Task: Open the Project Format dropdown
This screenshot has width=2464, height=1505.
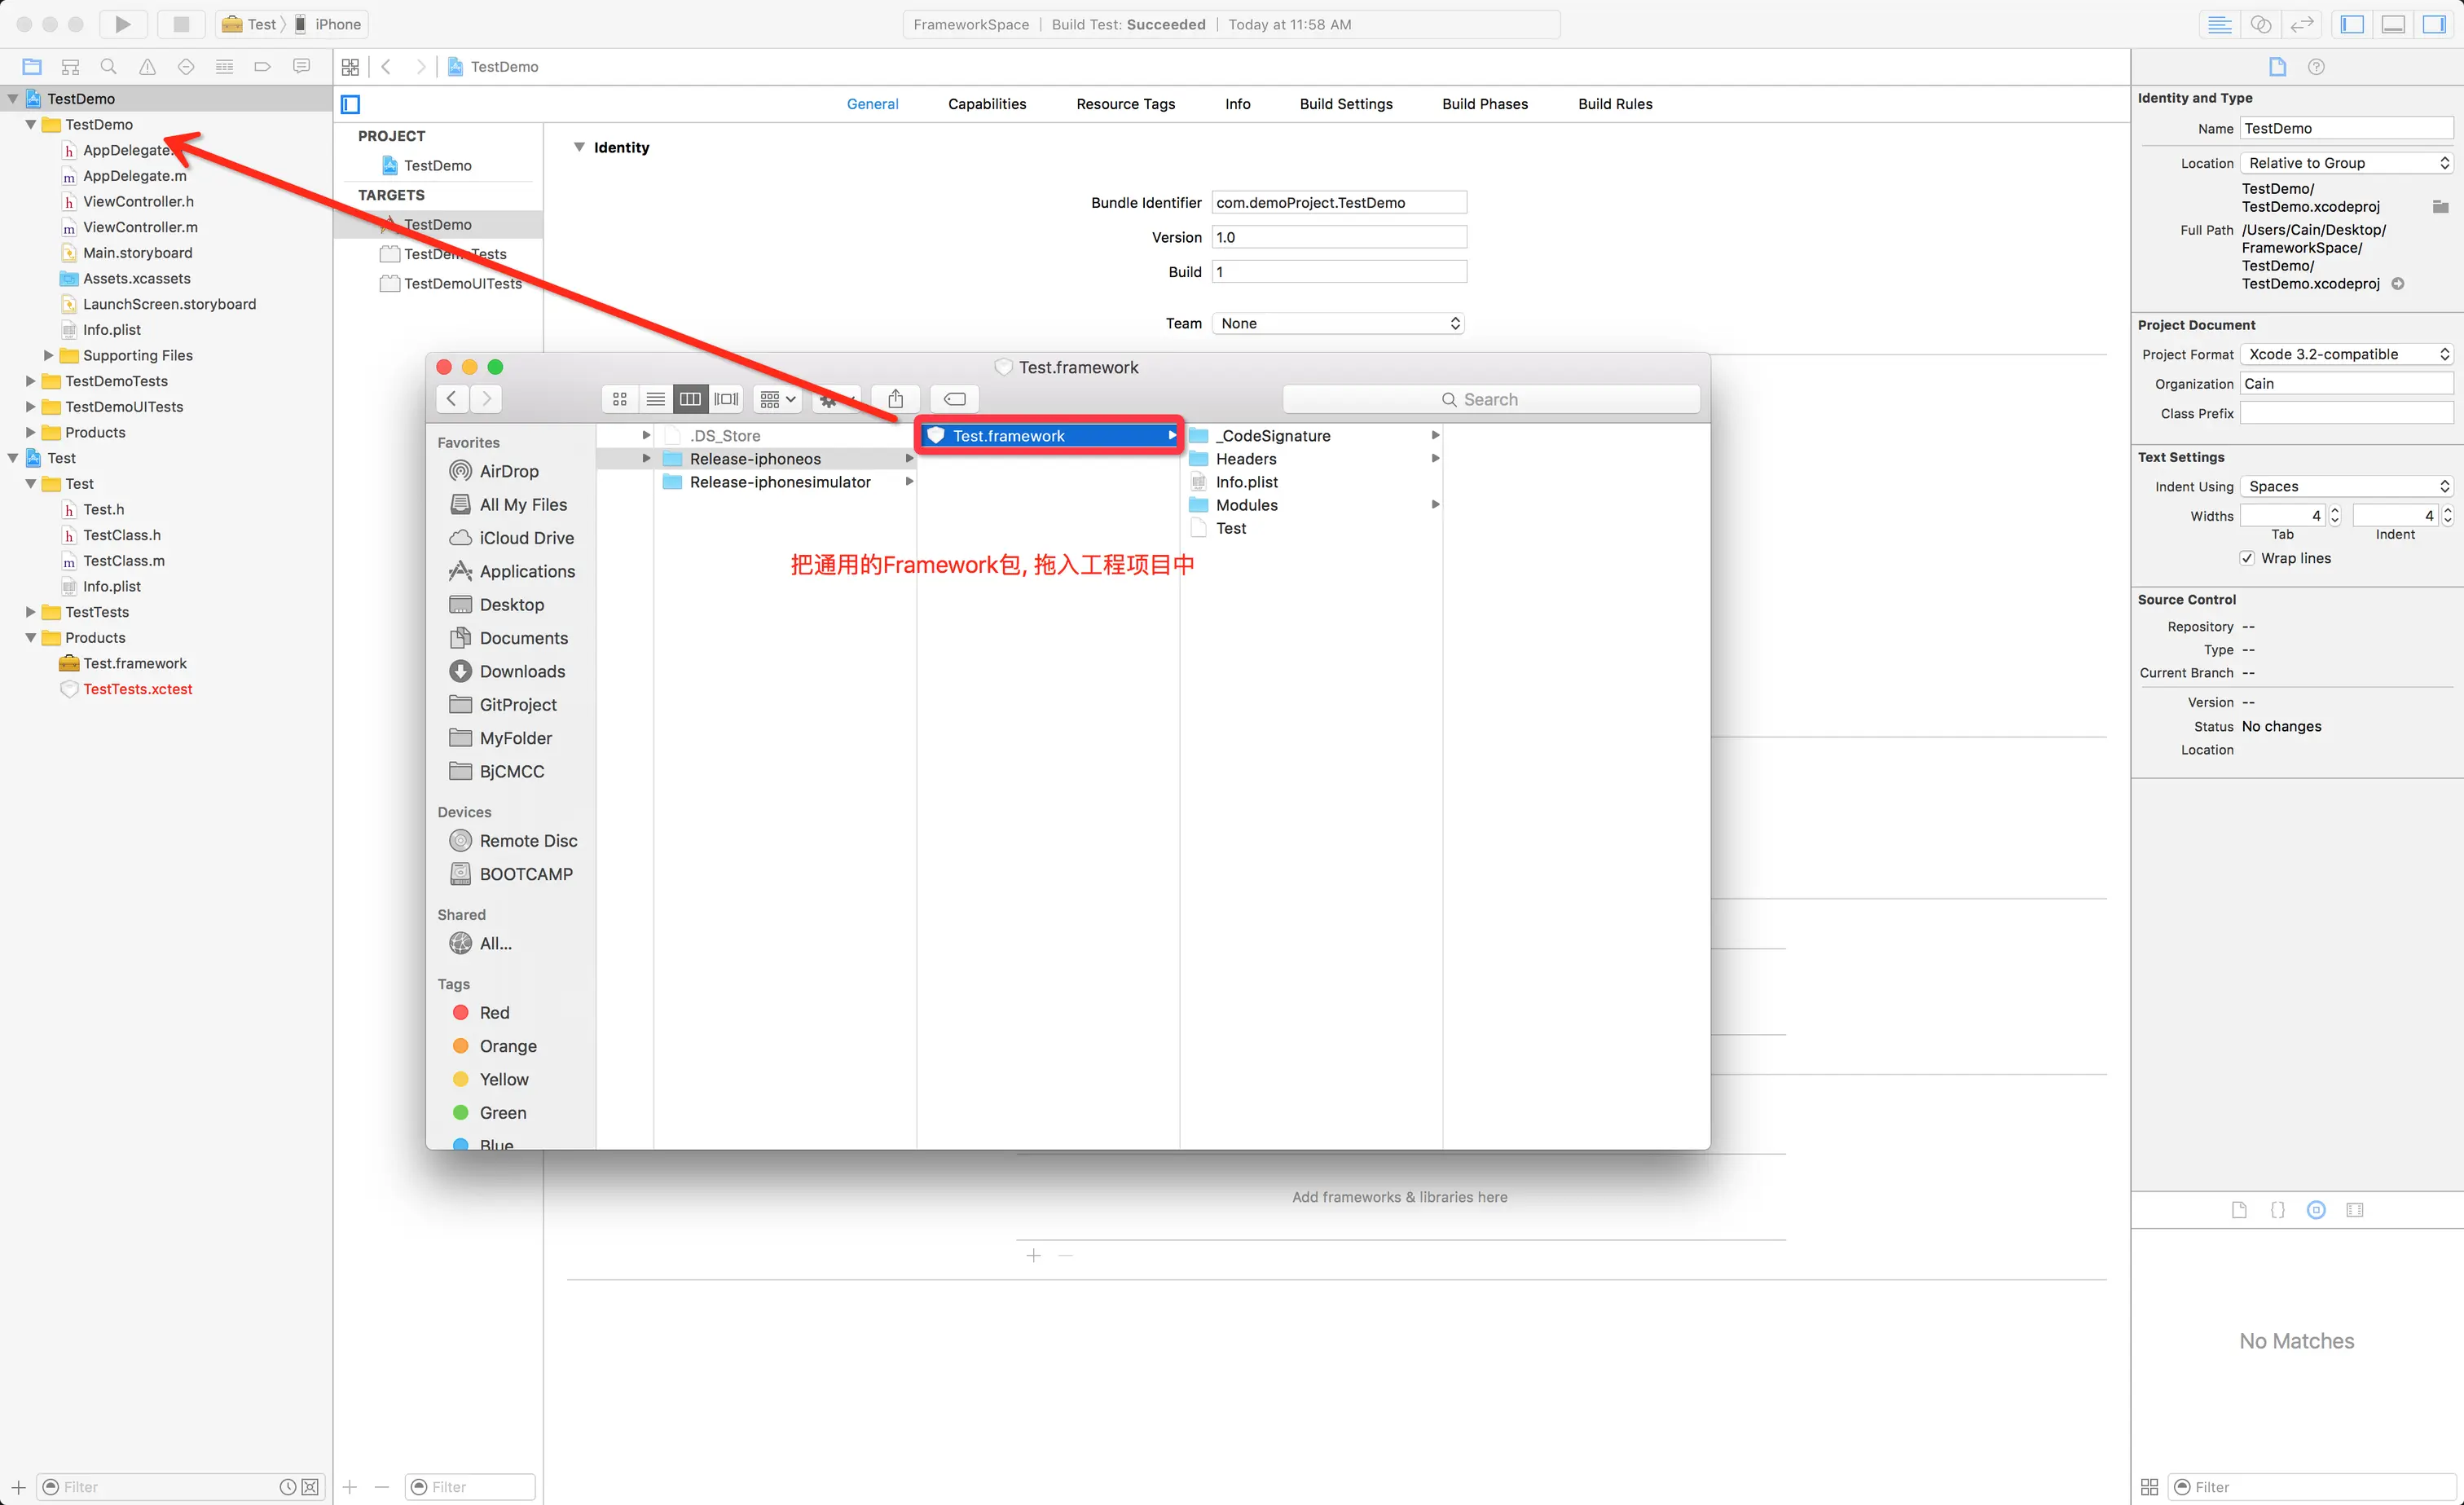Action: point(2345,354)
